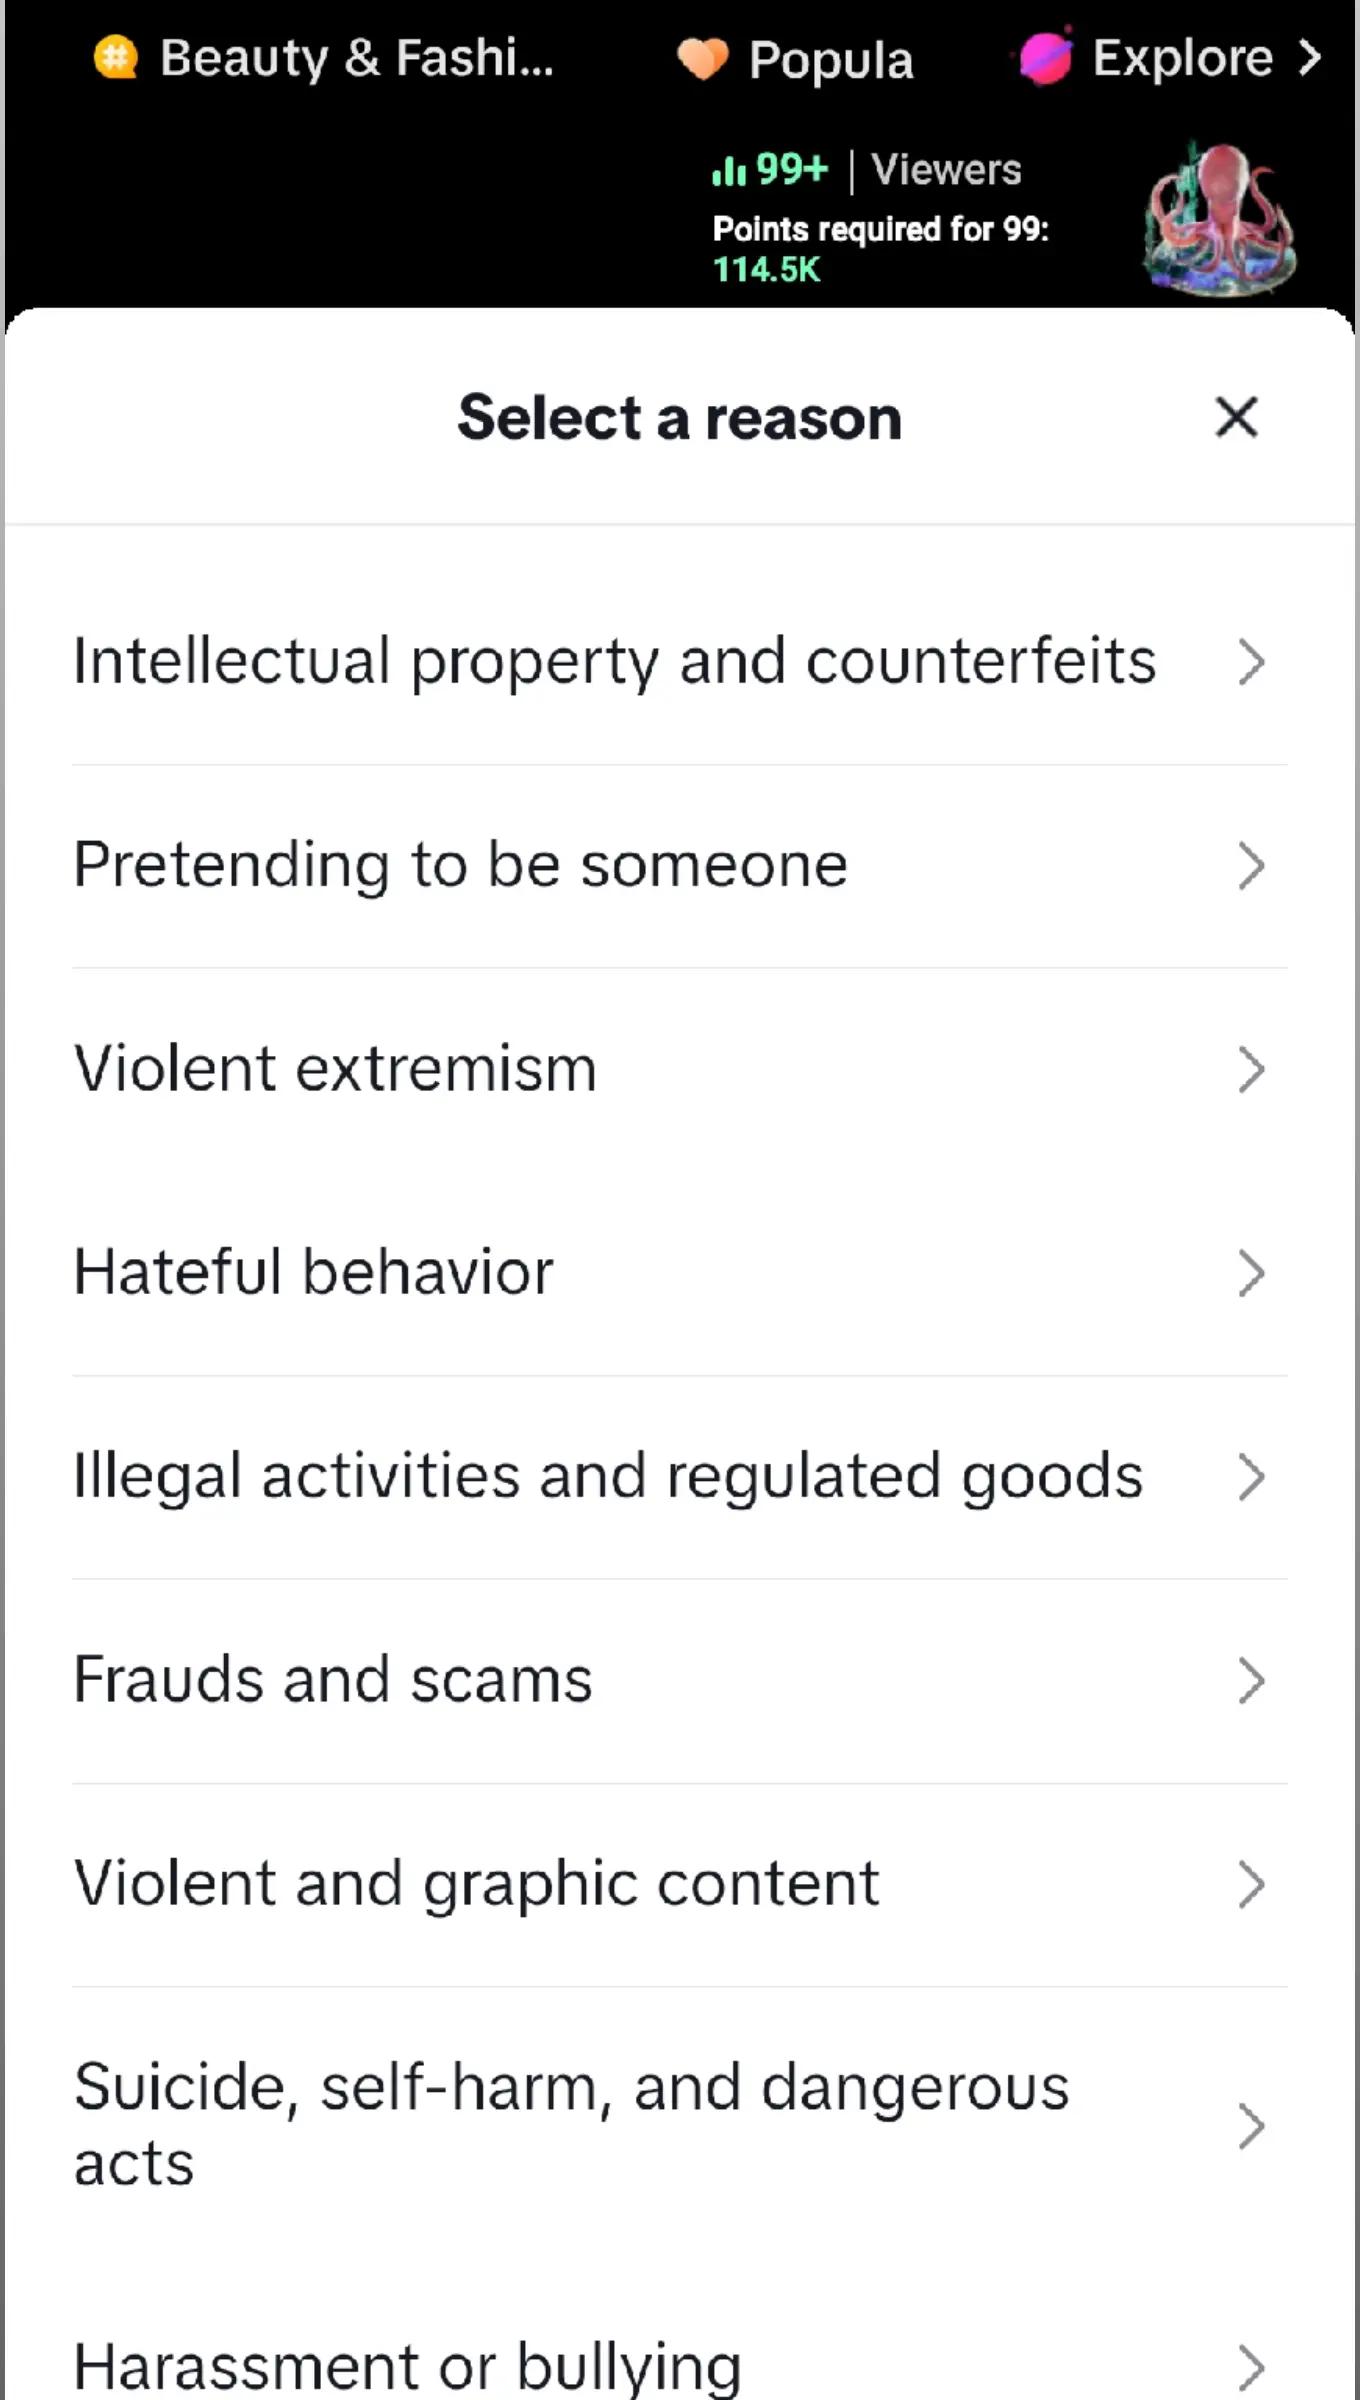Tap Points required for 99 text
Image resolution: width=1360 pixels, height=2400 pixels.
click(x=880, y=230)
